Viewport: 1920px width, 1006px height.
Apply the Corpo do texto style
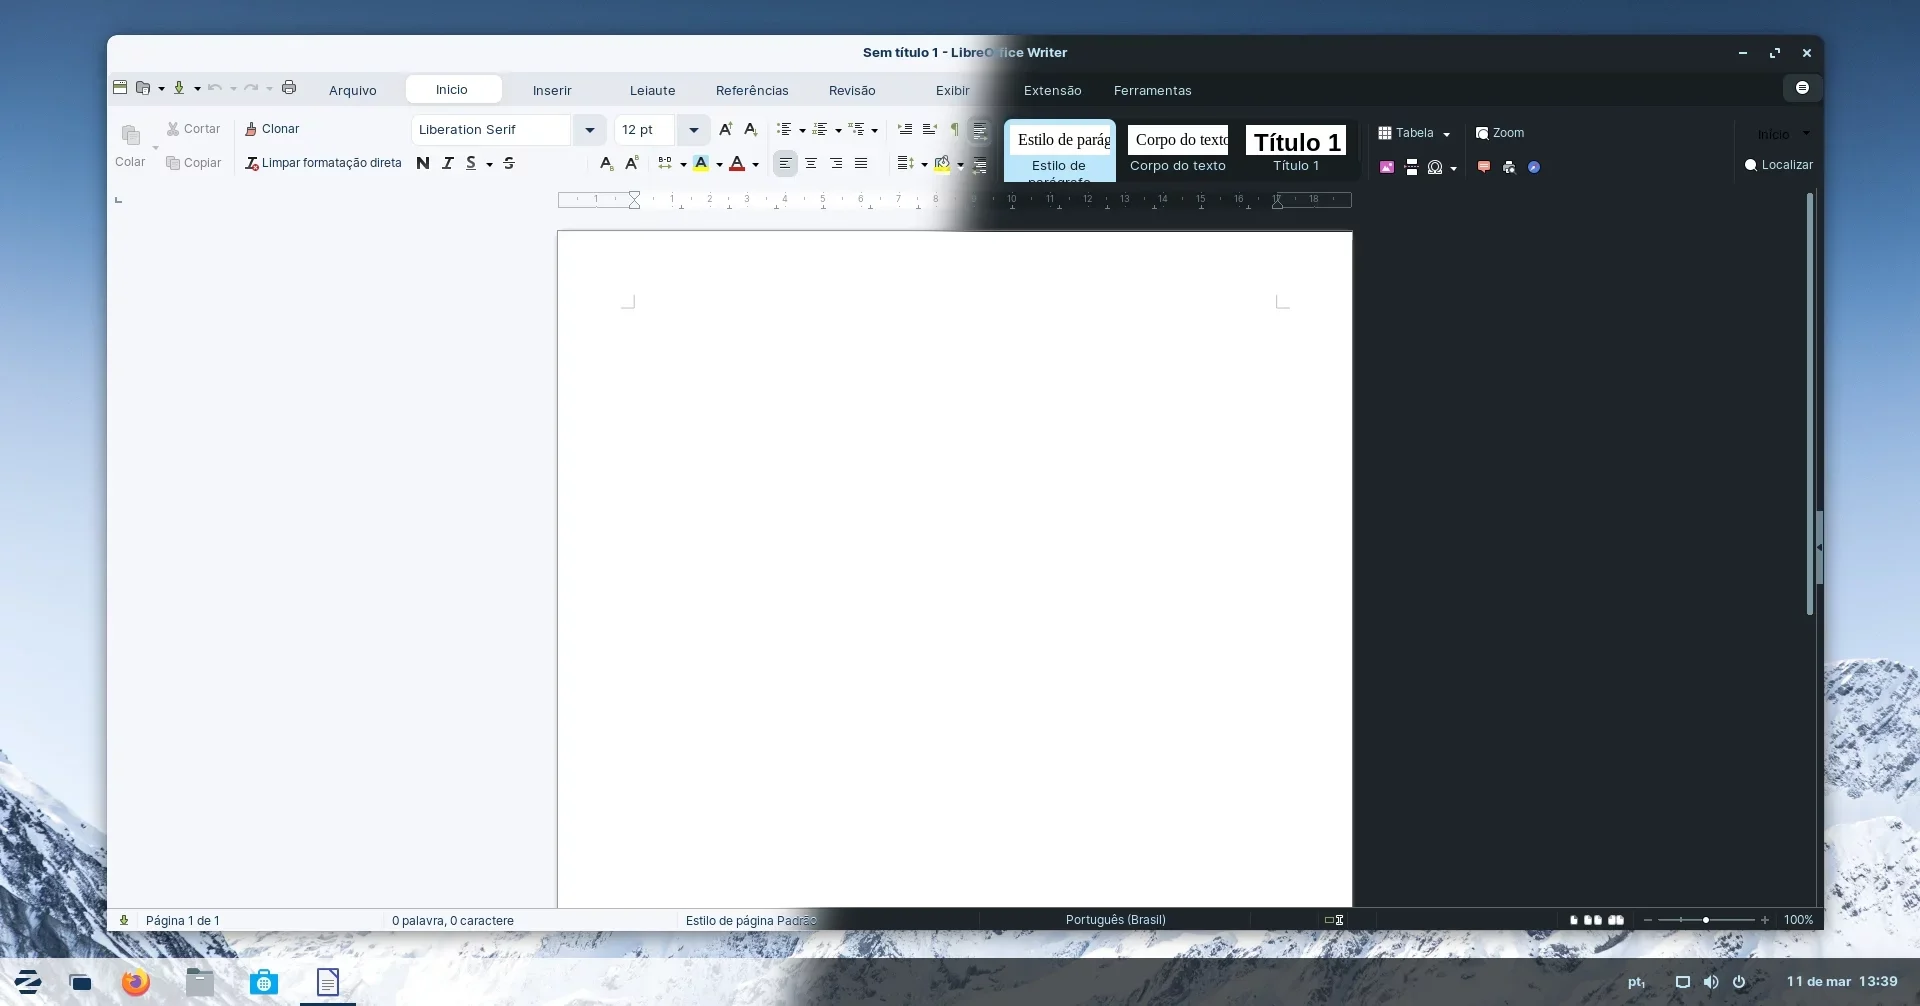click(1178, 150)
